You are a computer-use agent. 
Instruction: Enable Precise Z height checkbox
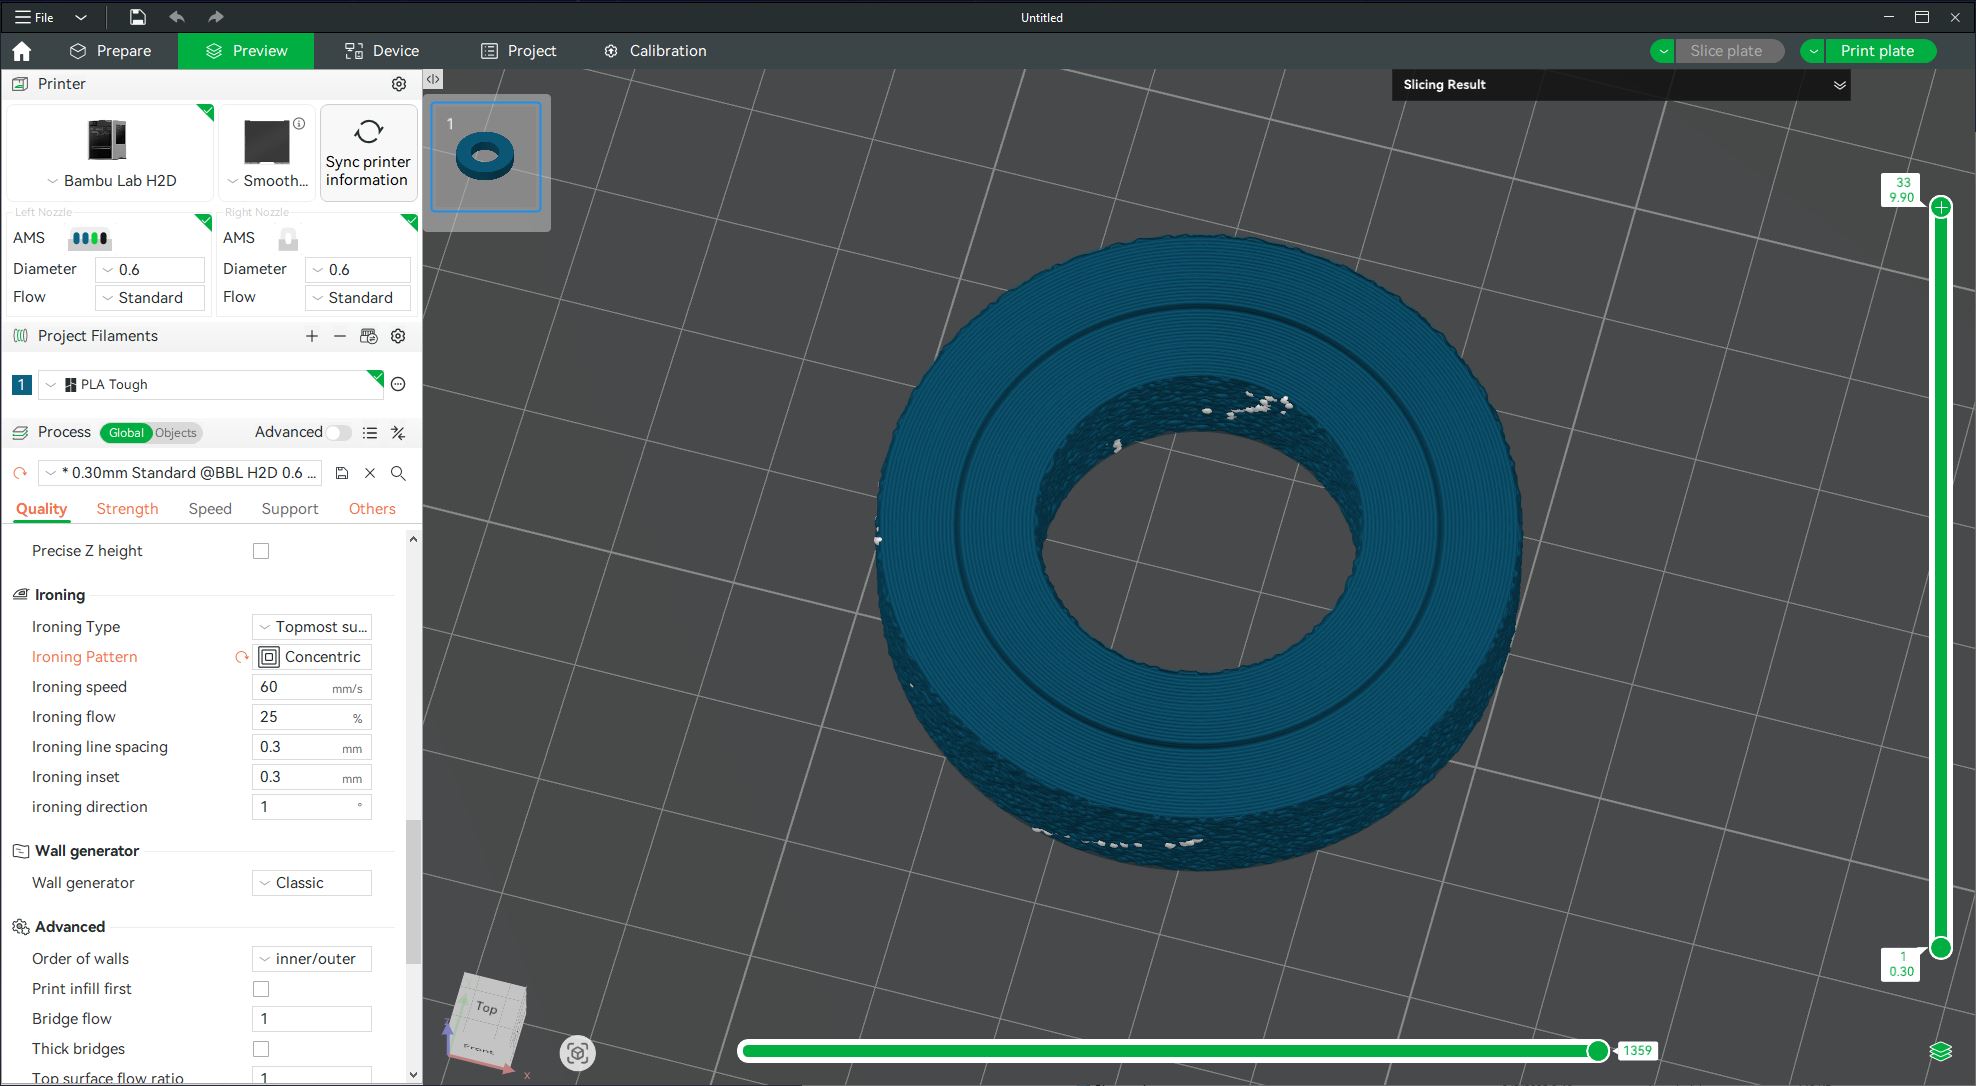tap(261, 551)
